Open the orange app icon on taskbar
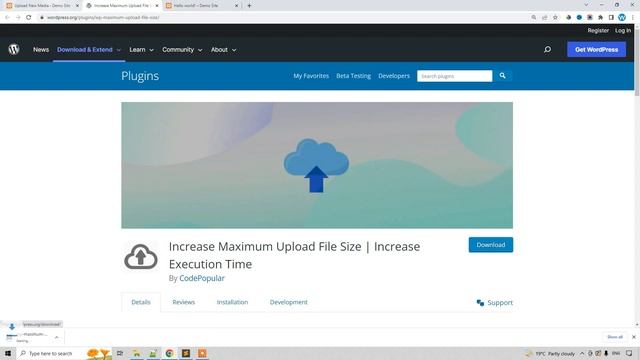 click(x=202, y=353)
